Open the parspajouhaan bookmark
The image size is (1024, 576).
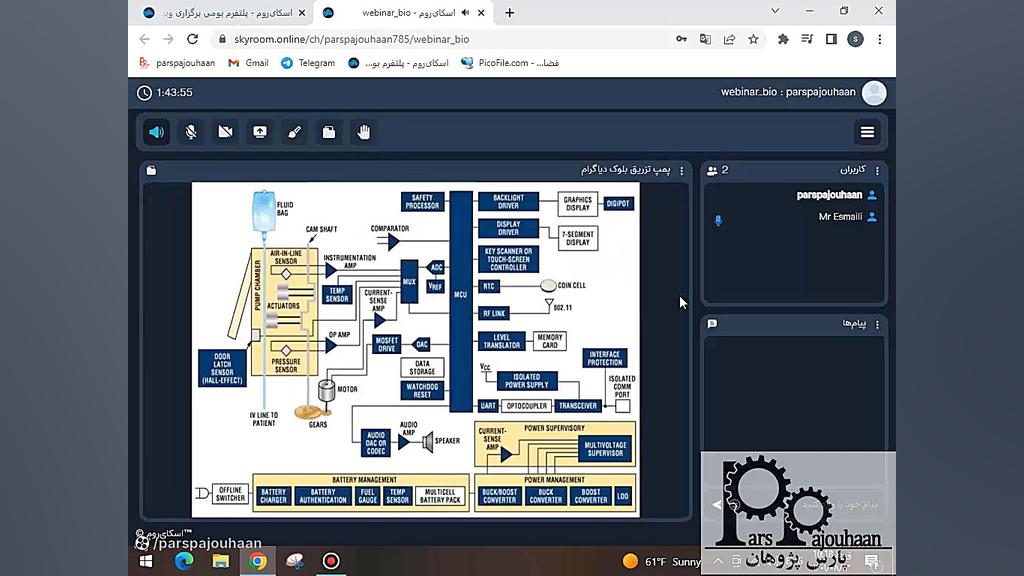[177, 63]
